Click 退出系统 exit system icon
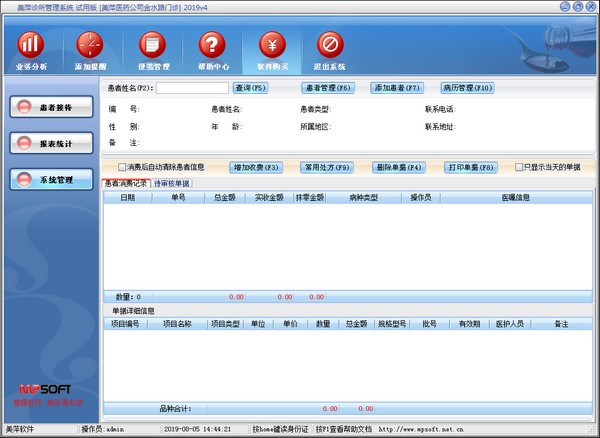The height and width of the screenshot is (438, 600). click(330, 46)
